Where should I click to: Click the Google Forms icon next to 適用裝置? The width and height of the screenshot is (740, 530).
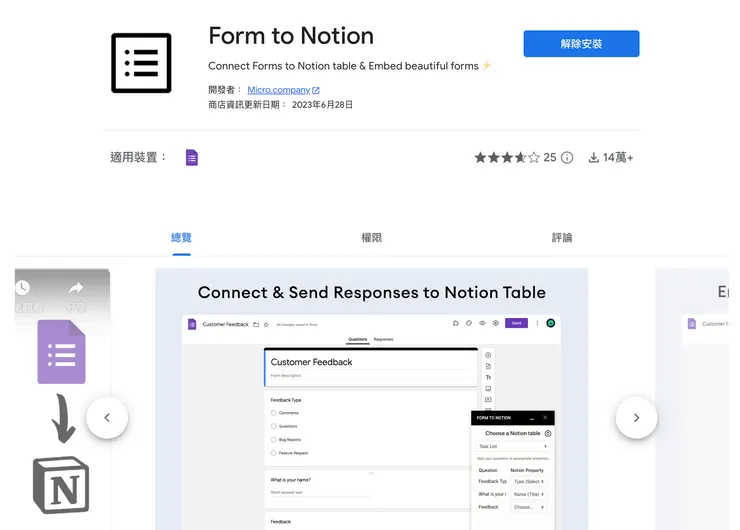(x=192, y=157)
